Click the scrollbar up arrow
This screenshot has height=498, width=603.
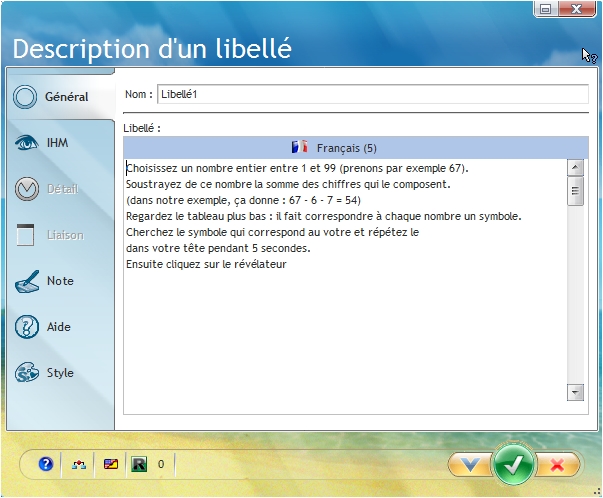(x=575, y=167)
